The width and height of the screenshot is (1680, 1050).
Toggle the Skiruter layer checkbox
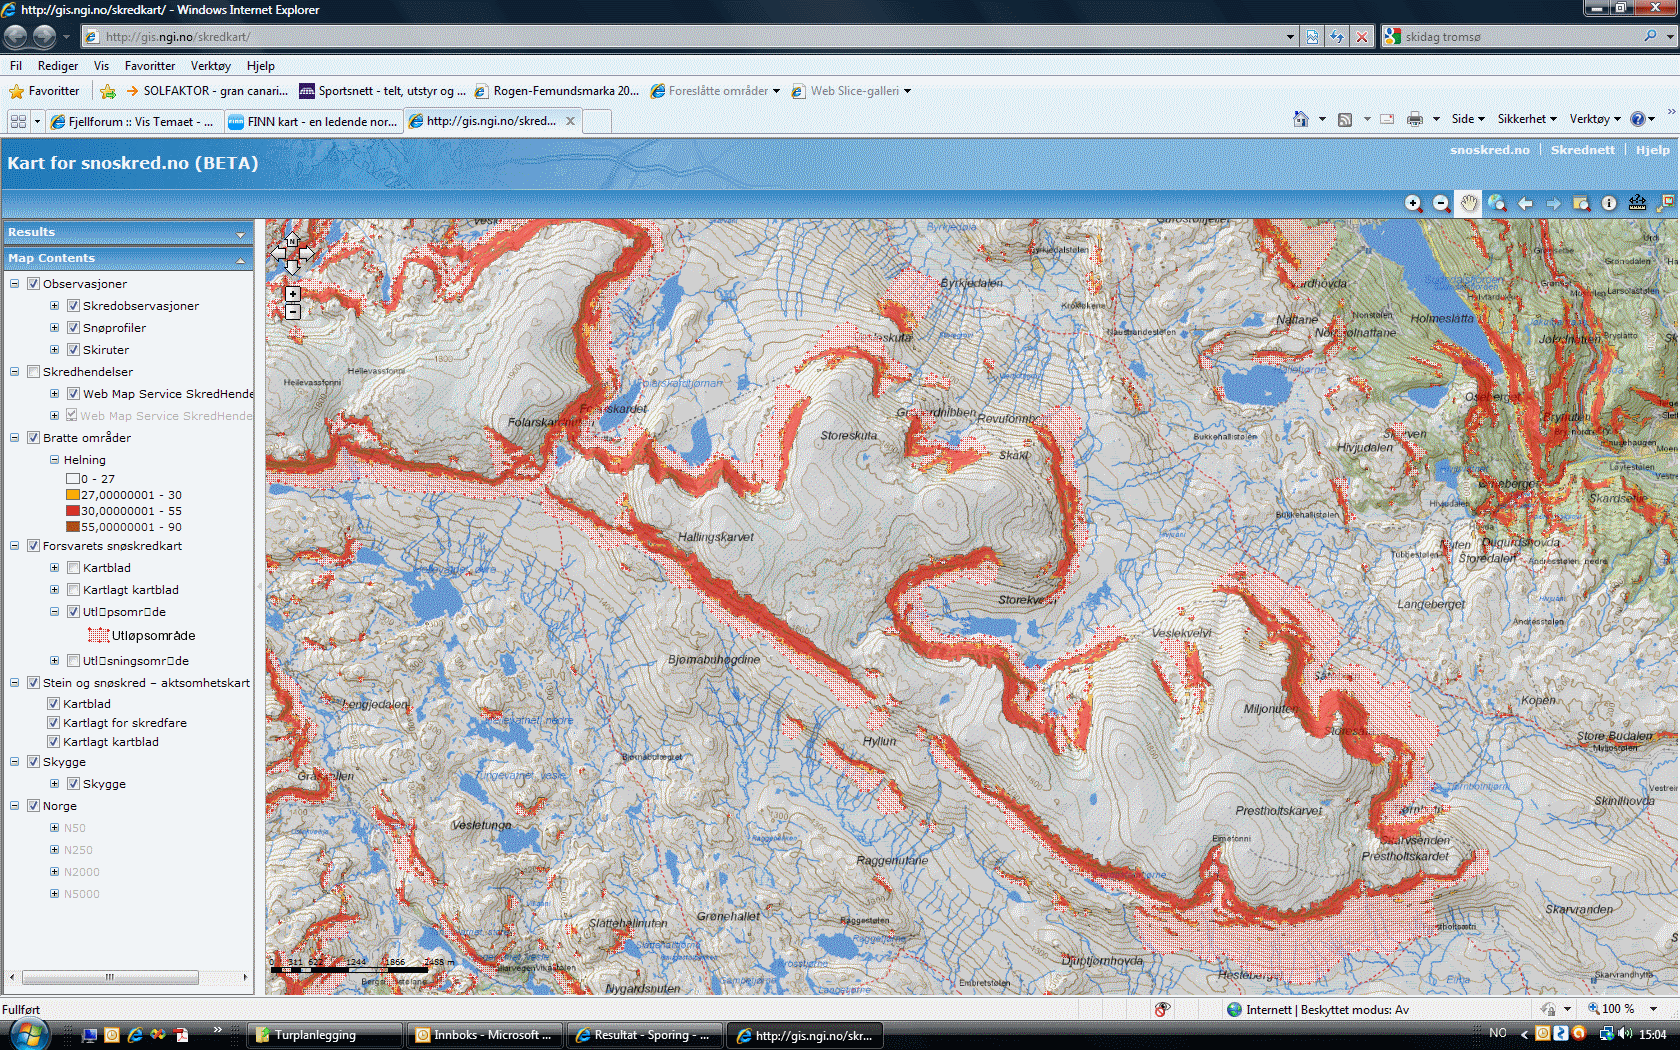(73, 350)
